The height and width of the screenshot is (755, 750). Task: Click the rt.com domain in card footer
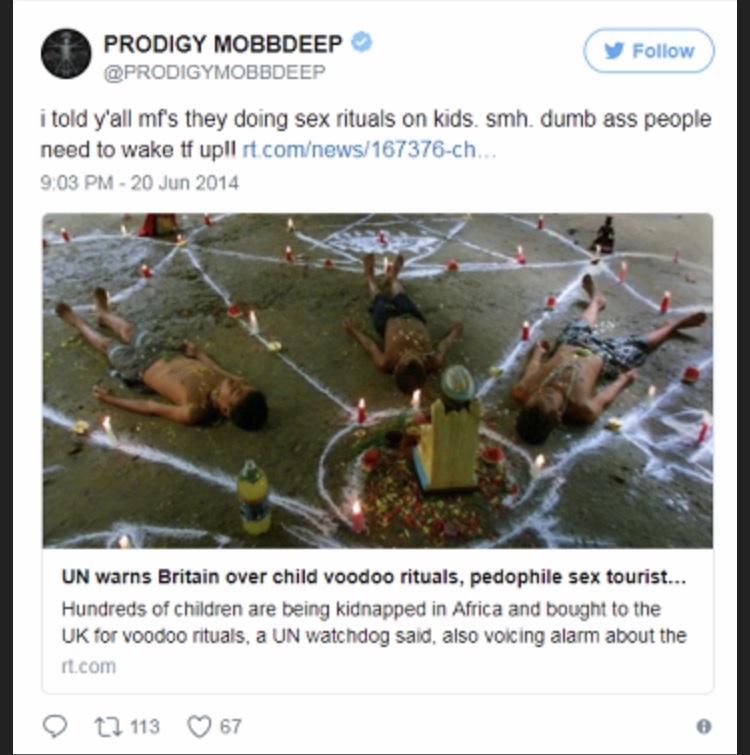(x=89, y=666)
